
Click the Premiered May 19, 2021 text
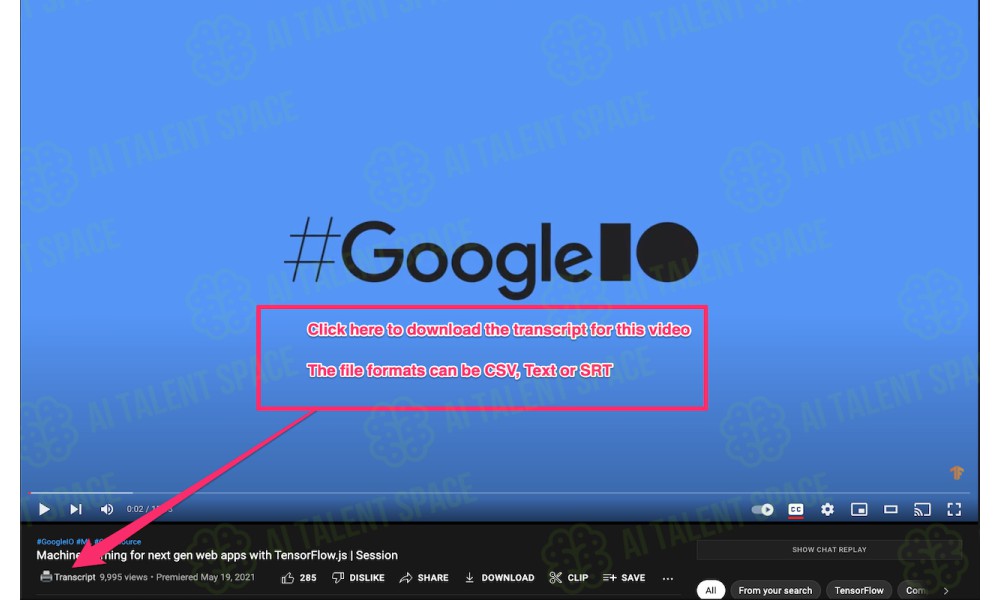(205, 577)
